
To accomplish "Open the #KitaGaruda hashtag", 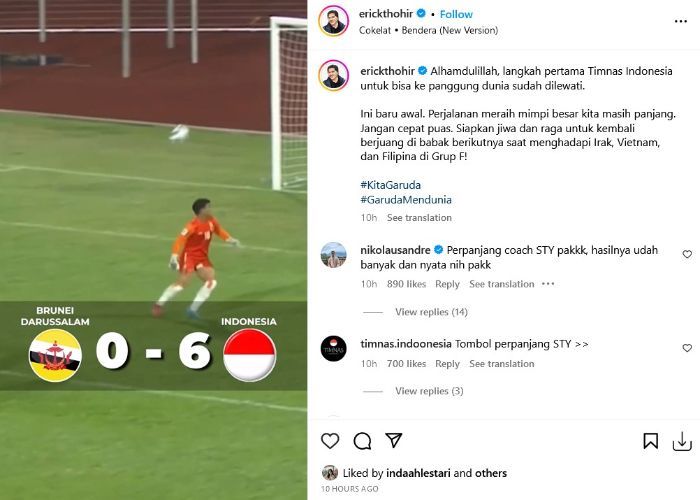I will click(391, 185).
